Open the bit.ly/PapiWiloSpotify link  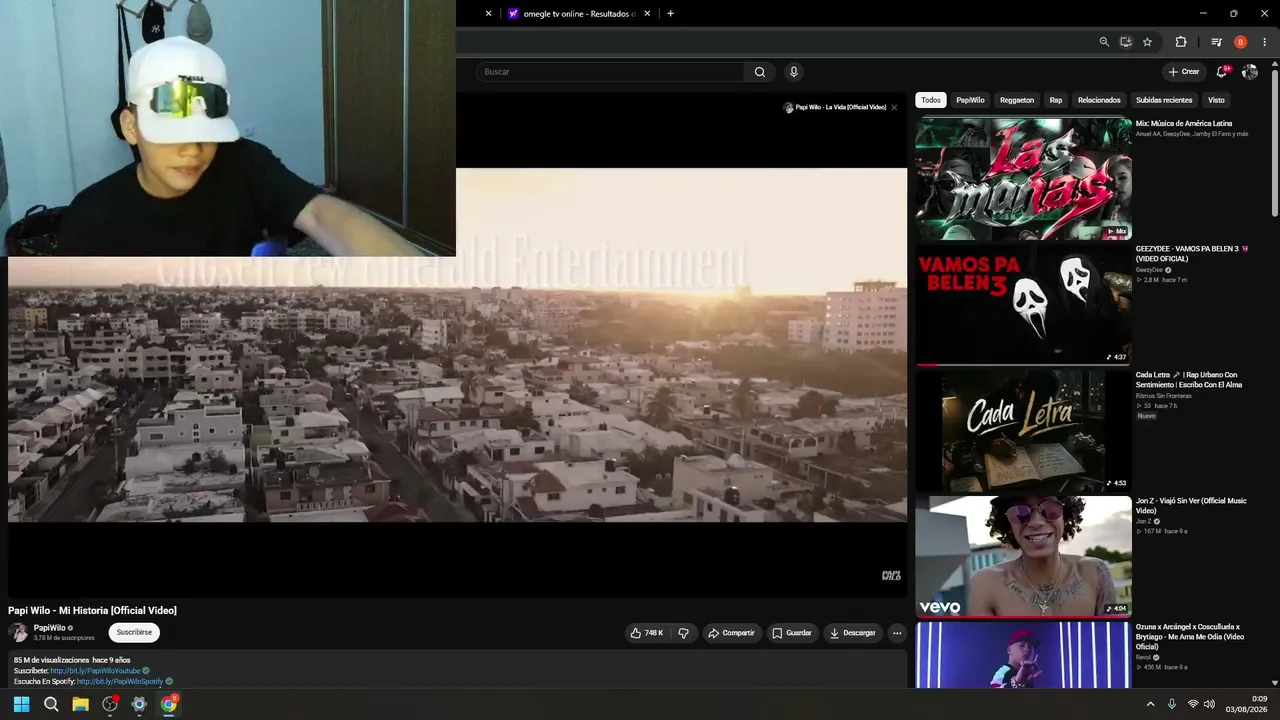(120, 681)
